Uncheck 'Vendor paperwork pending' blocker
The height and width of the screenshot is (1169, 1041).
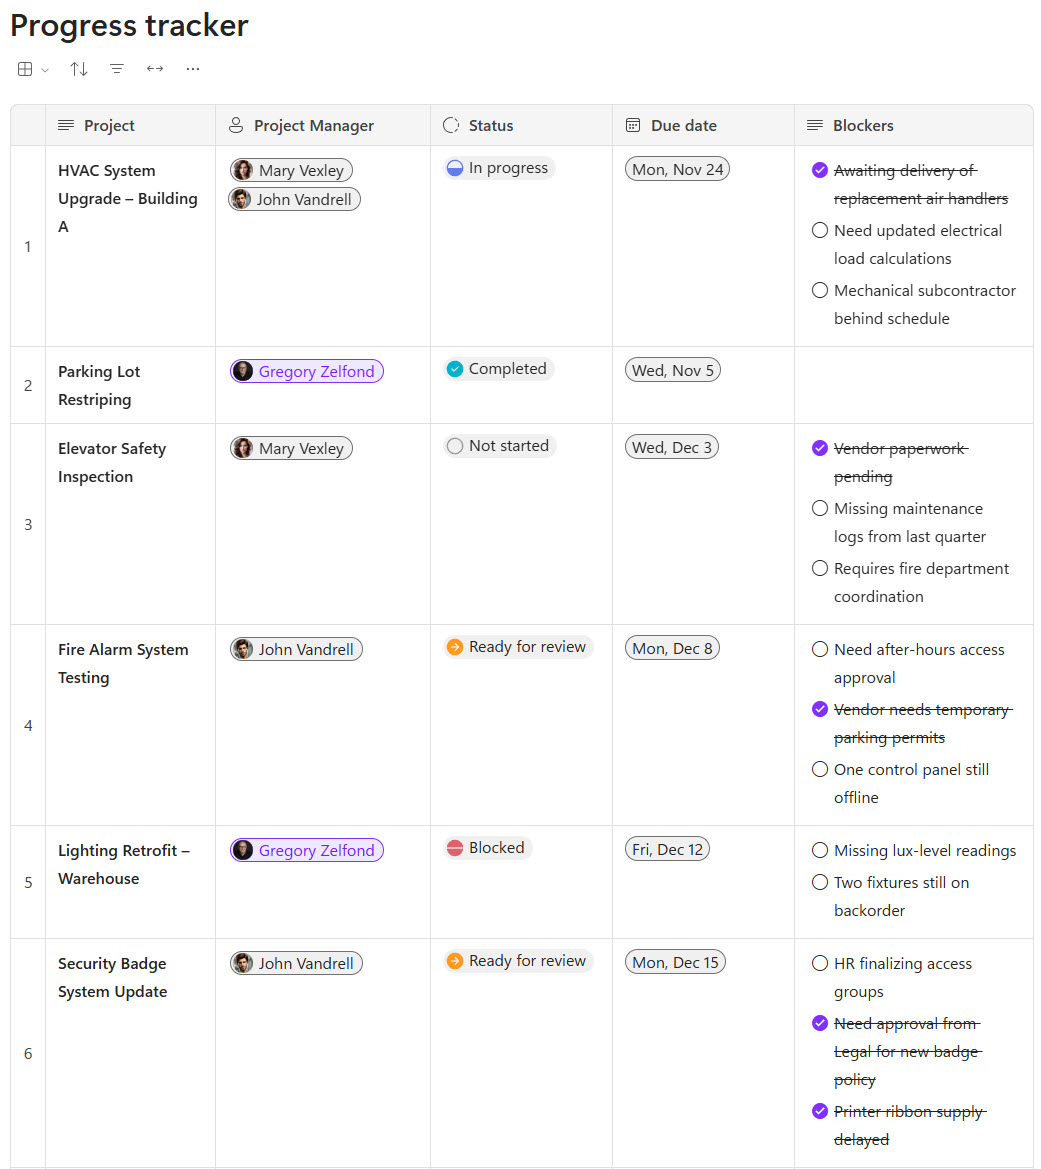820,449
